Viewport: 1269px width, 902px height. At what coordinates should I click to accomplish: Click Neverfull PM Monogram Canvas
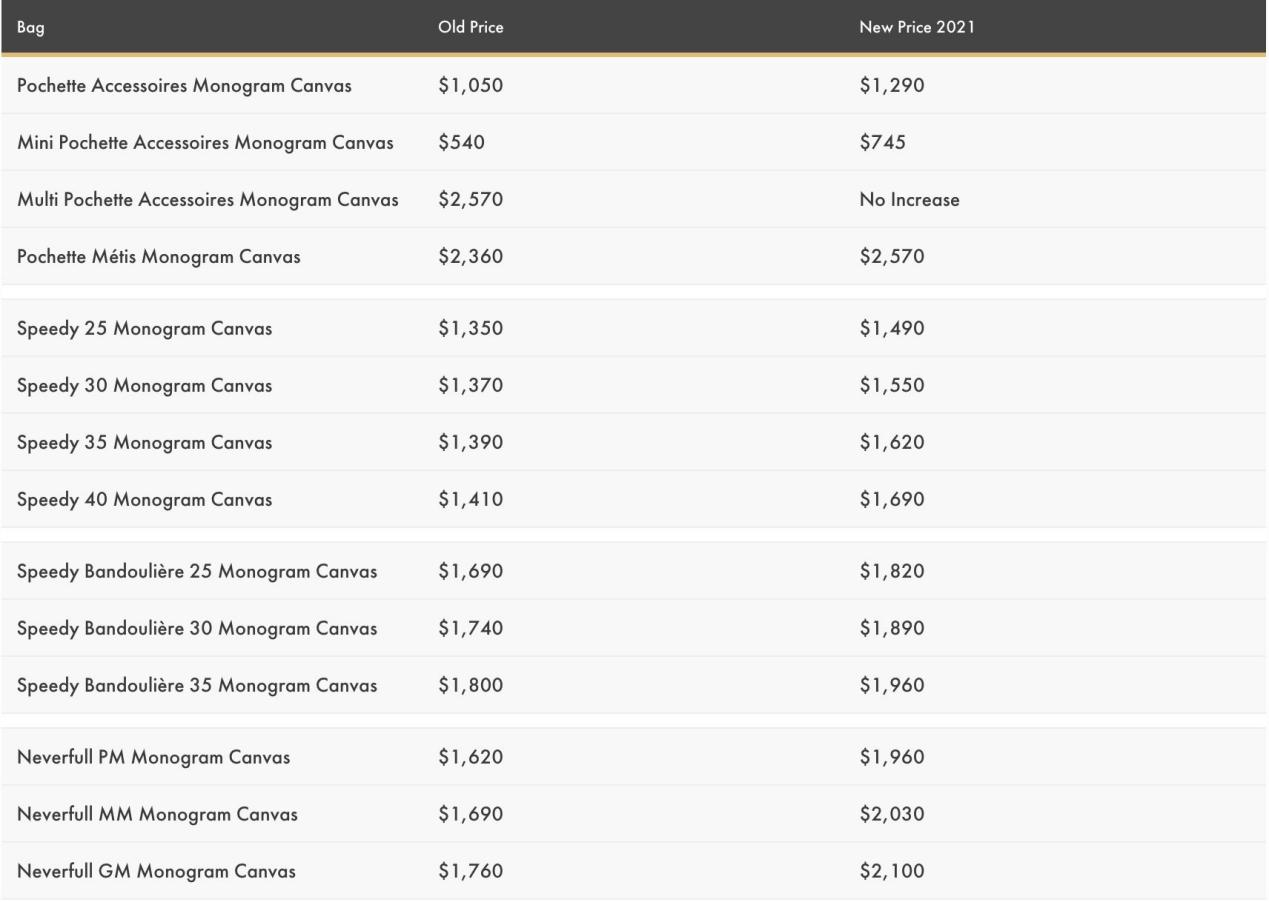pos(154,757)
